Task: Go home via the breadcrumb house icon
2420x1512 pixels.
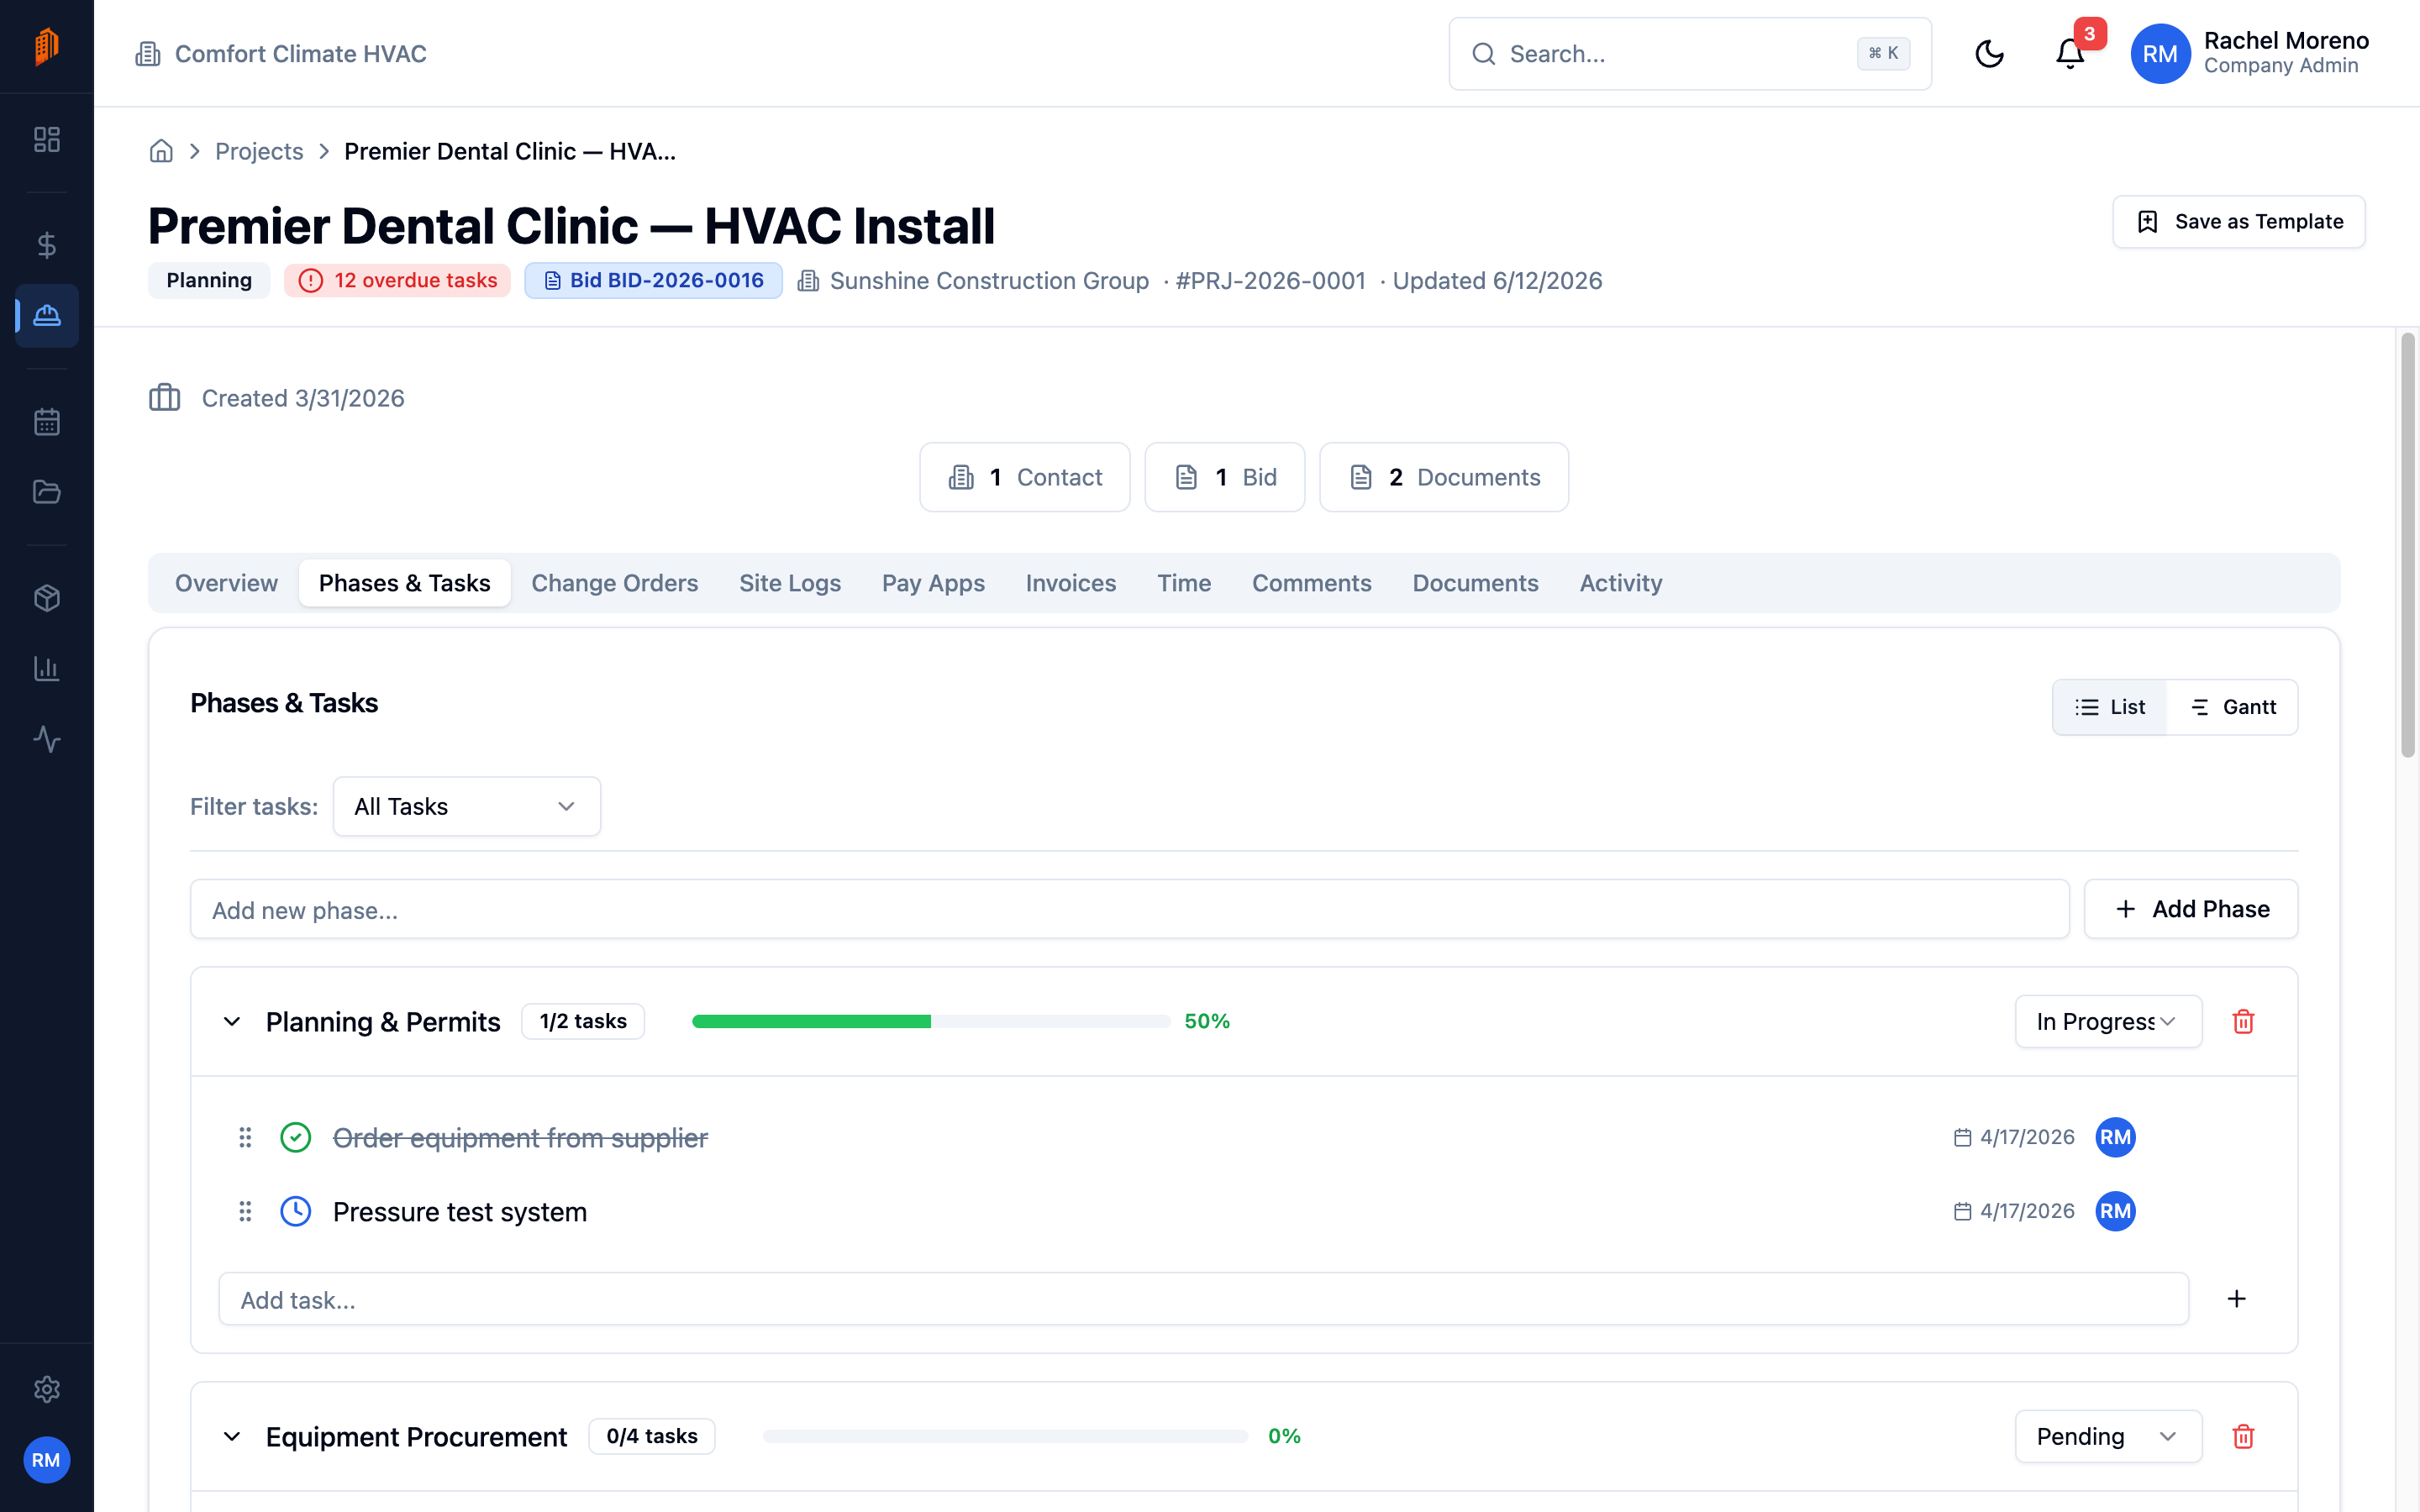Action: 161,151
